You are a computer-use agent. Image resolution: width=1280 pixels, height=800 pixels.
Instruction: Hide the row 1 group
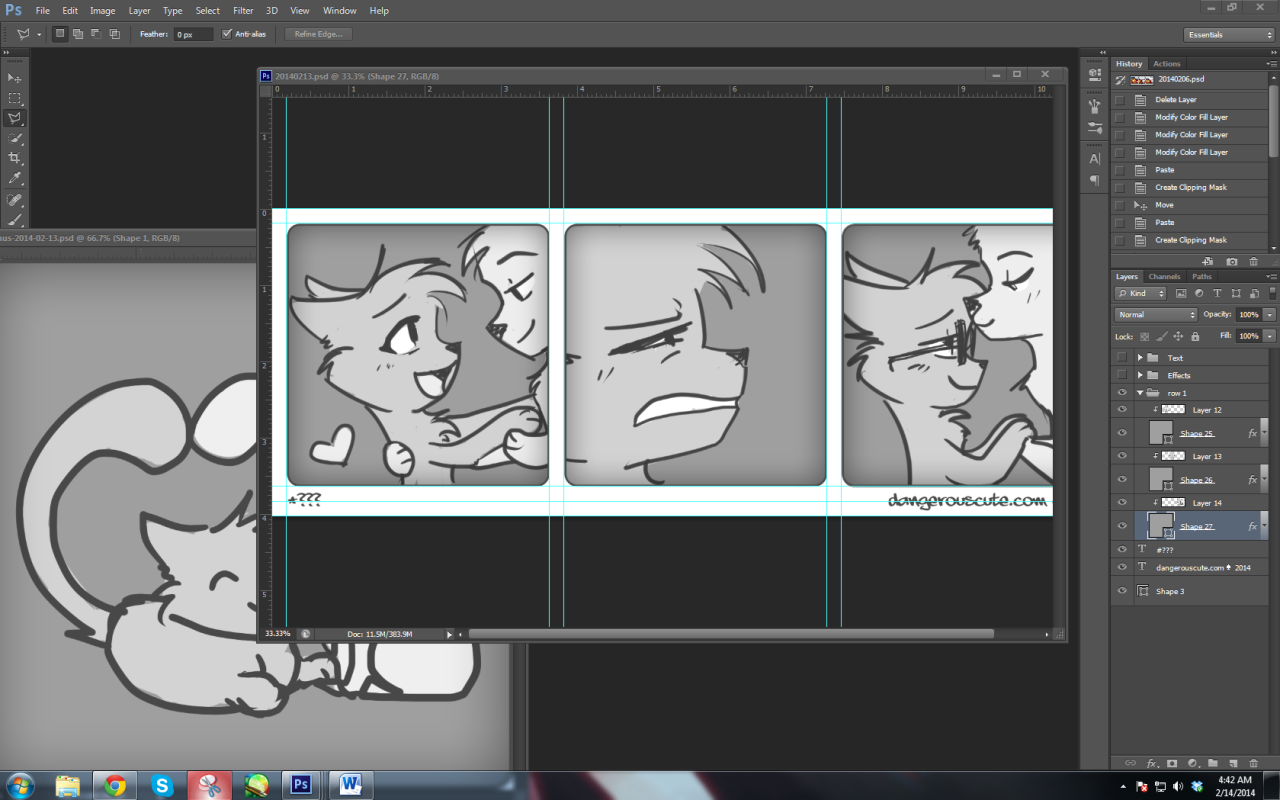point(1122,393)
